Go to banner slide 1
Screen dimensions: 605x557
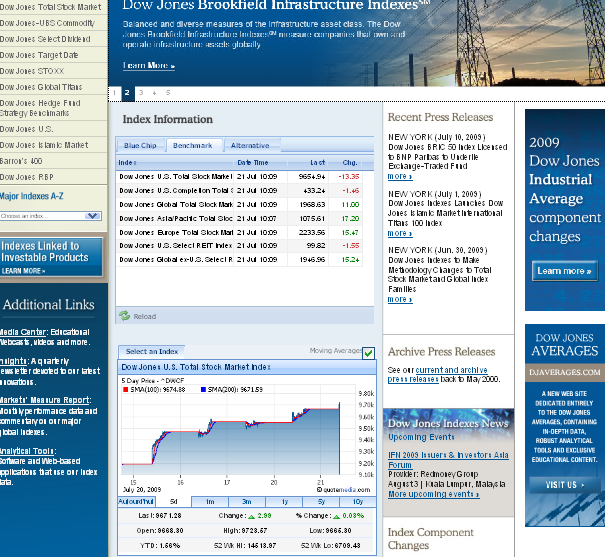point(115,93)
